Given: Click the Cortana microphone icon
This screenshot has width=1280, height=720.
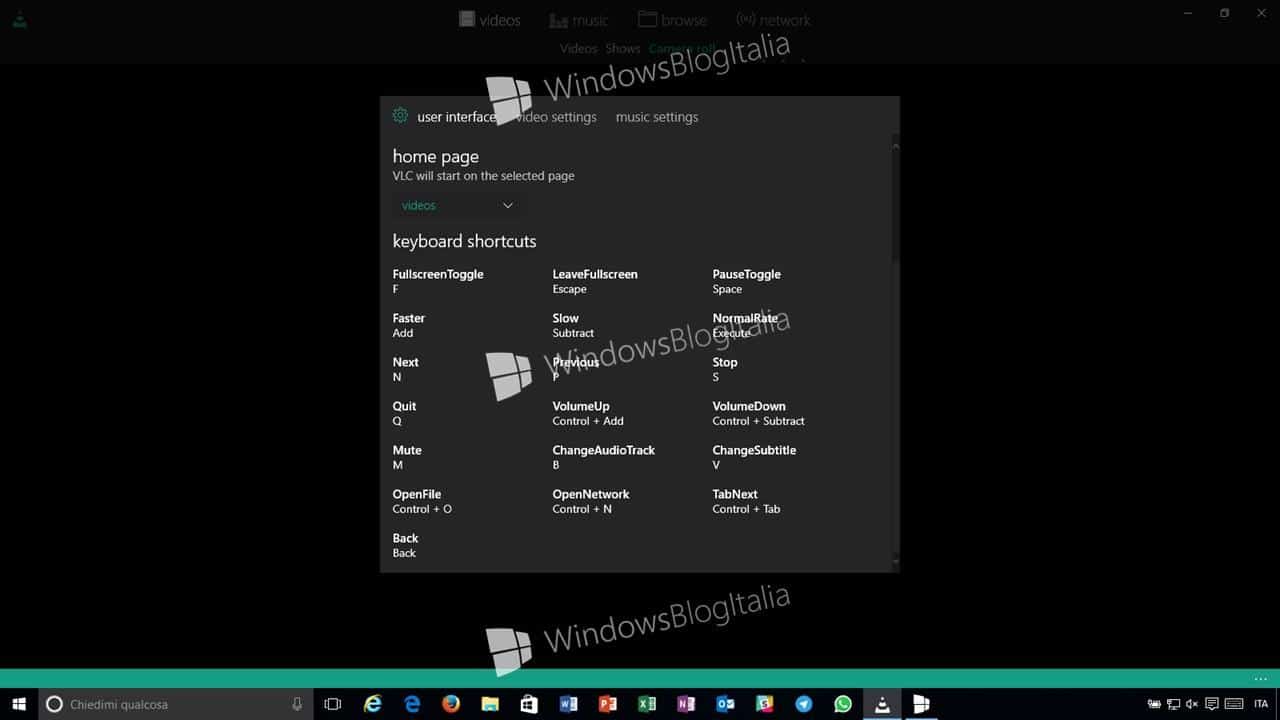Looking at the screenshot, I should point(296,704).
